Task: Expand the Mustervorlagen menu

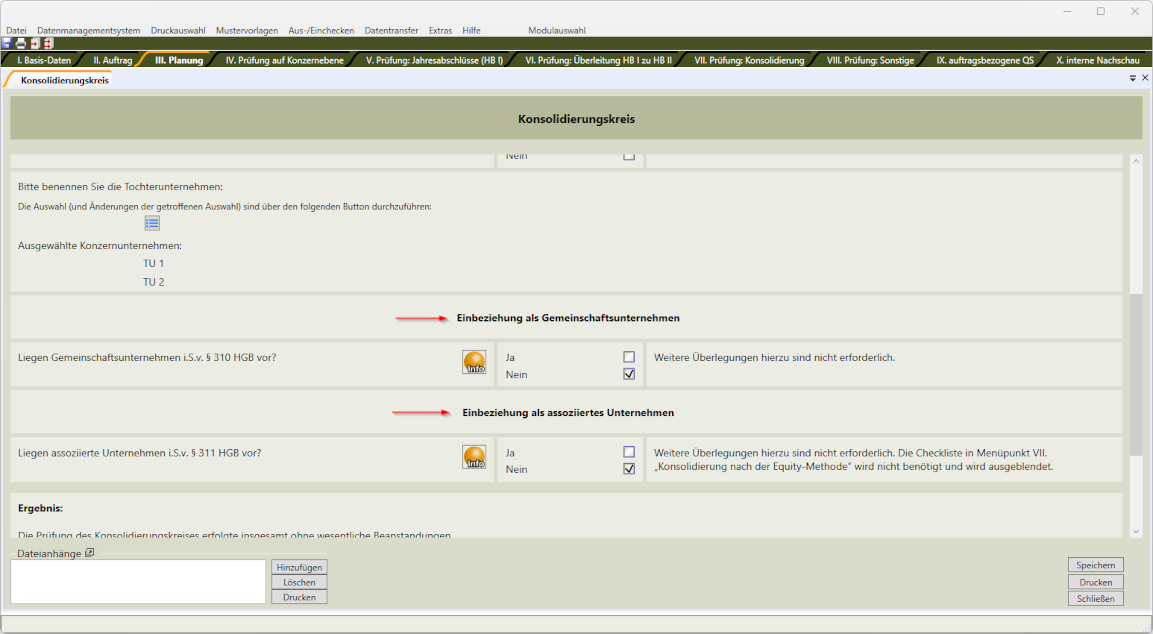Action: [x=248, y=31]
